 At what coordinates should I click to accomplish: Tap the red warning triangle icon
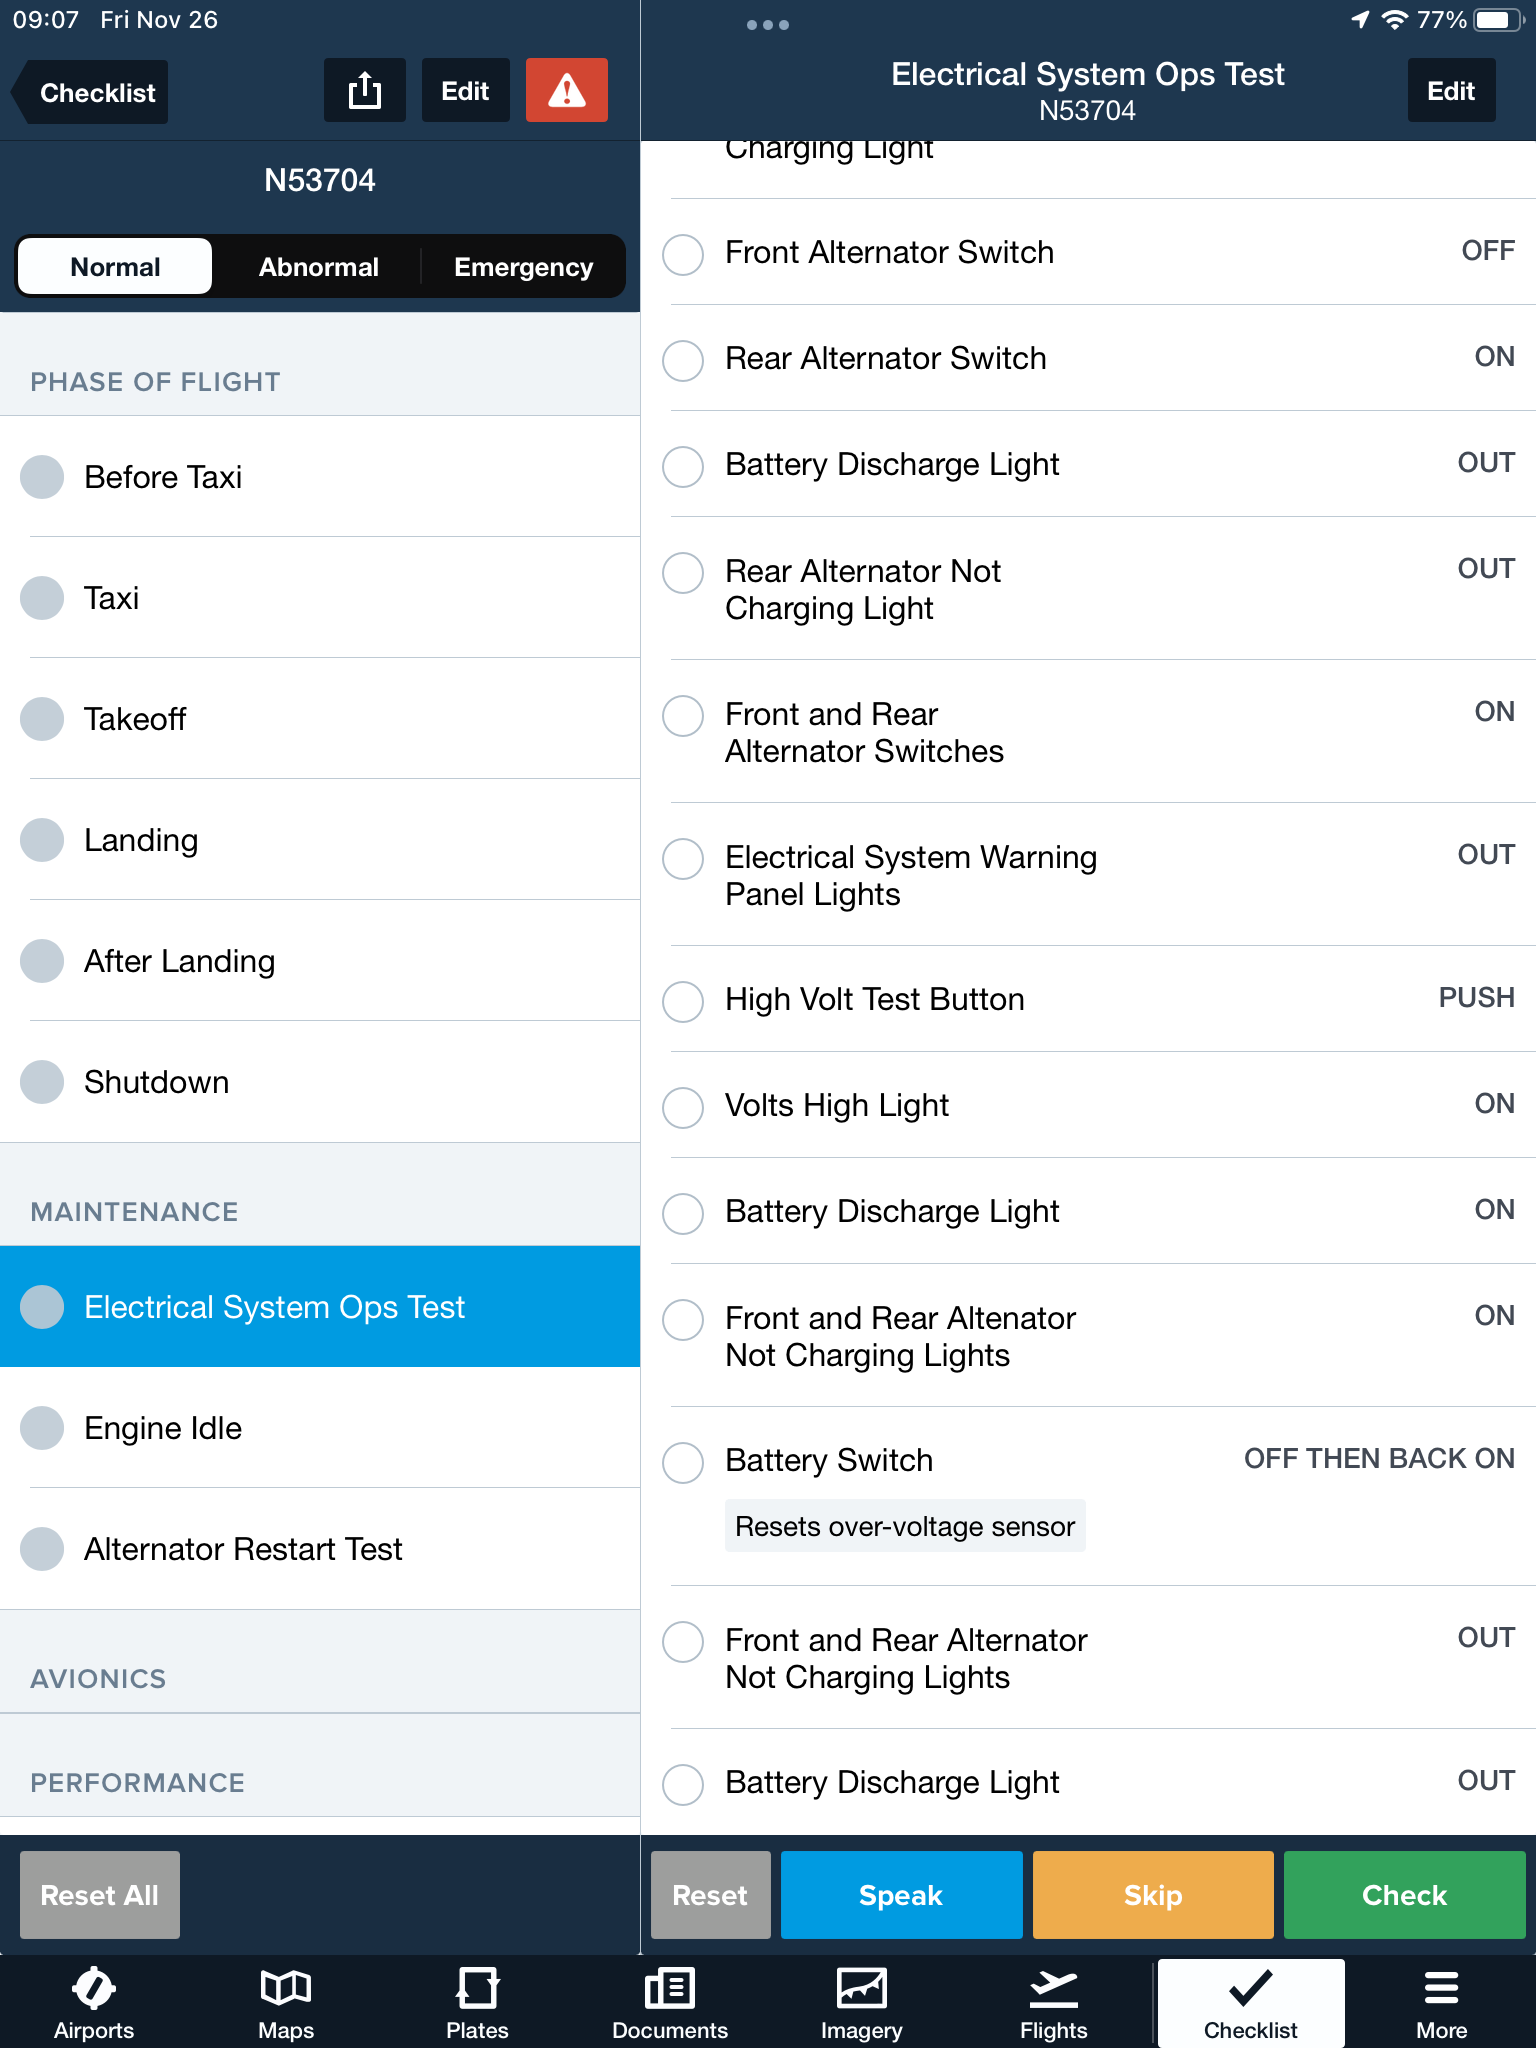[x=566, y=91]
